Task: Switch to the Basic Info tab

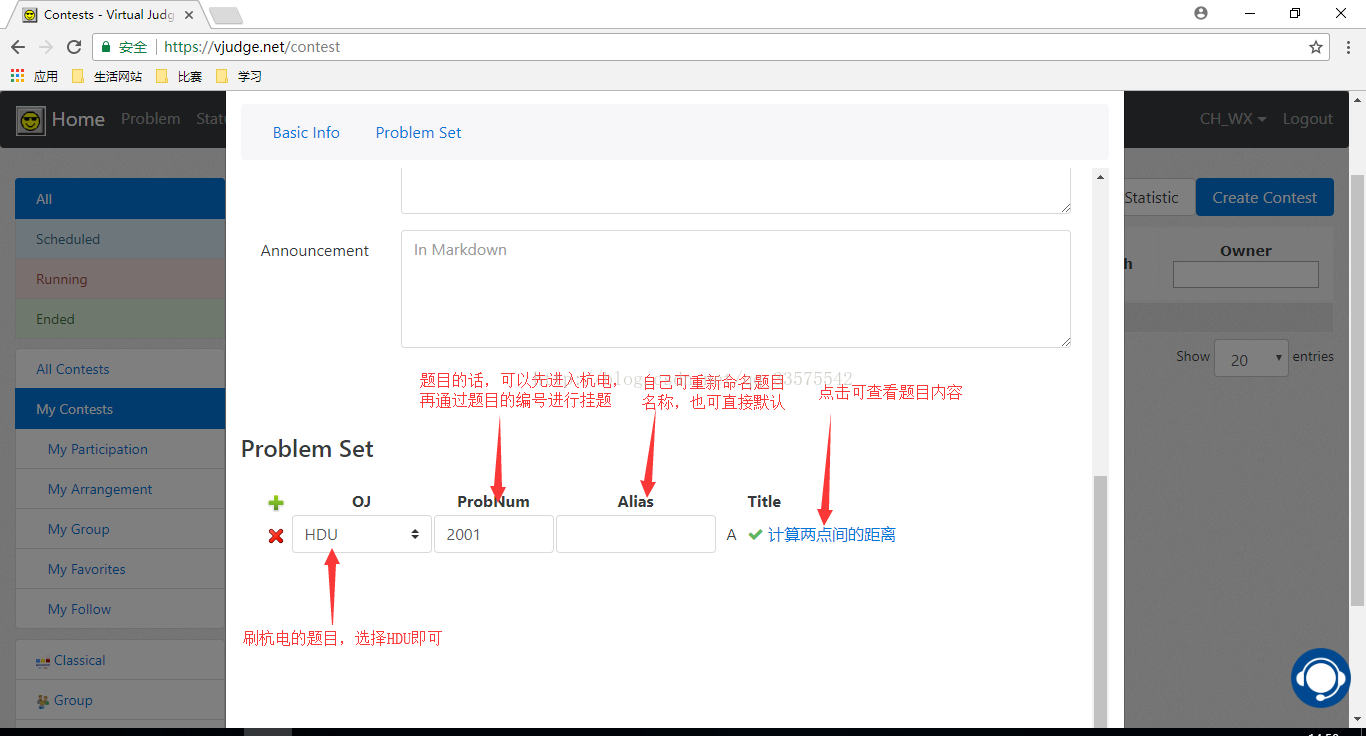Action: click(306, 132)
